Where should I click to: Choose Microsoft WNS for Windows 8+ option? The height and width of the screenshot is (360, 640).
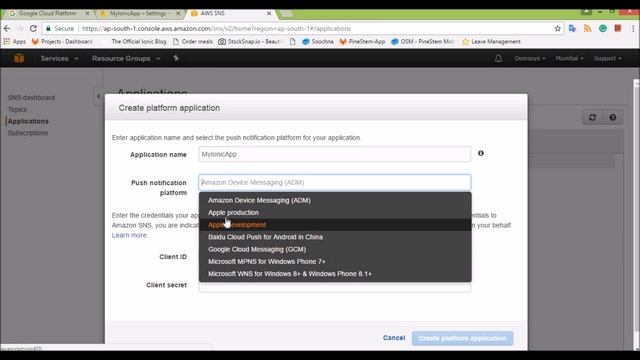(335, 274)
